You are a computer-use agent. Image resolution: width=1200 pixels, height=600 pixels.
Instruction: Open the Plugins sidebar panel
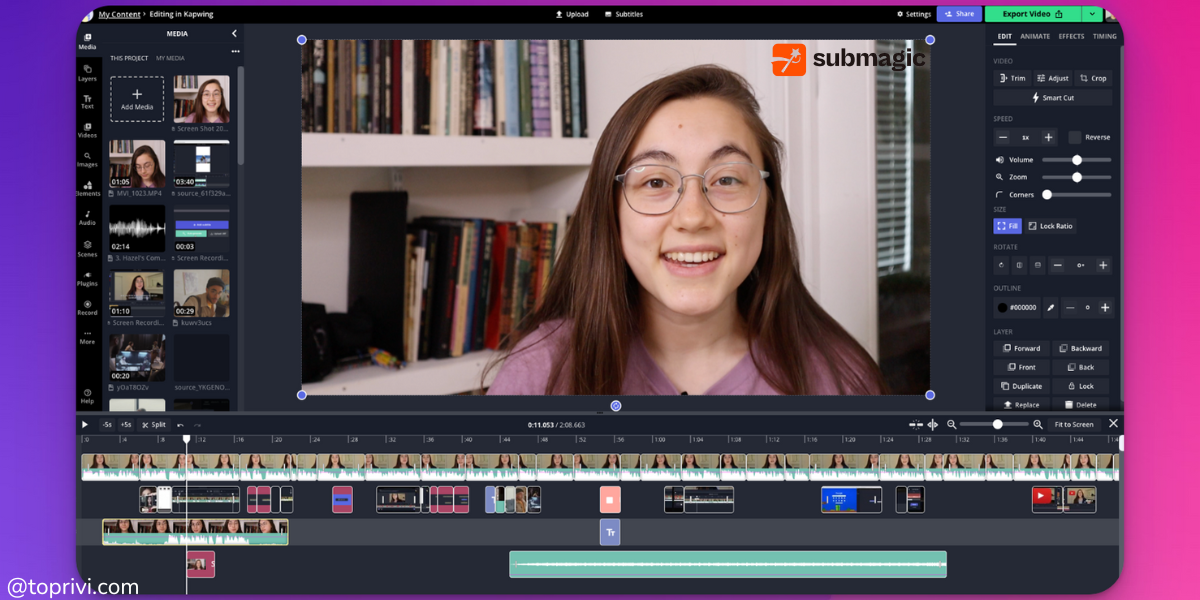pyautogui.click(x=87, y=278)
